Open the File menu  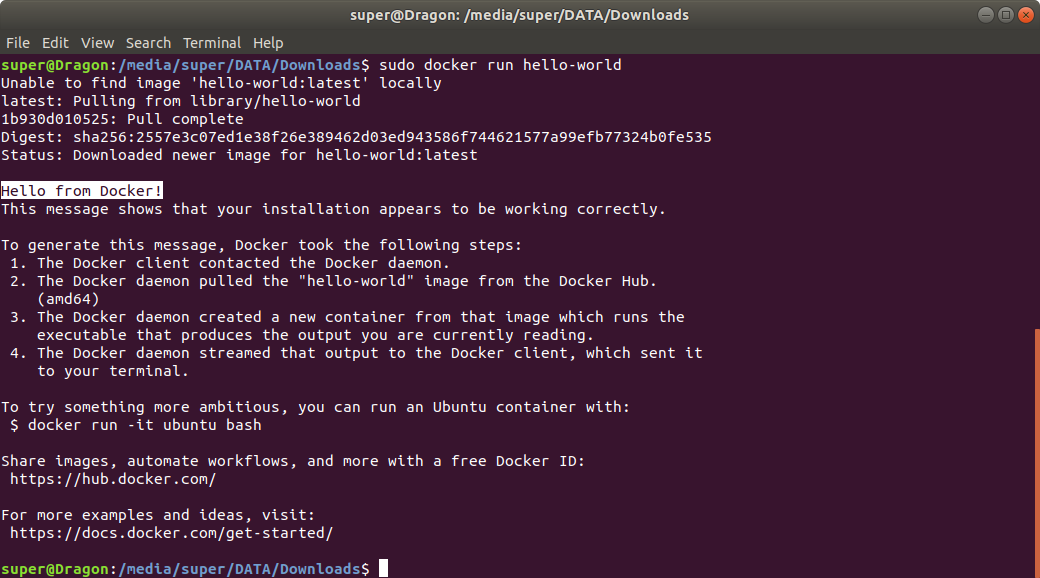click(x=18, y=42)
